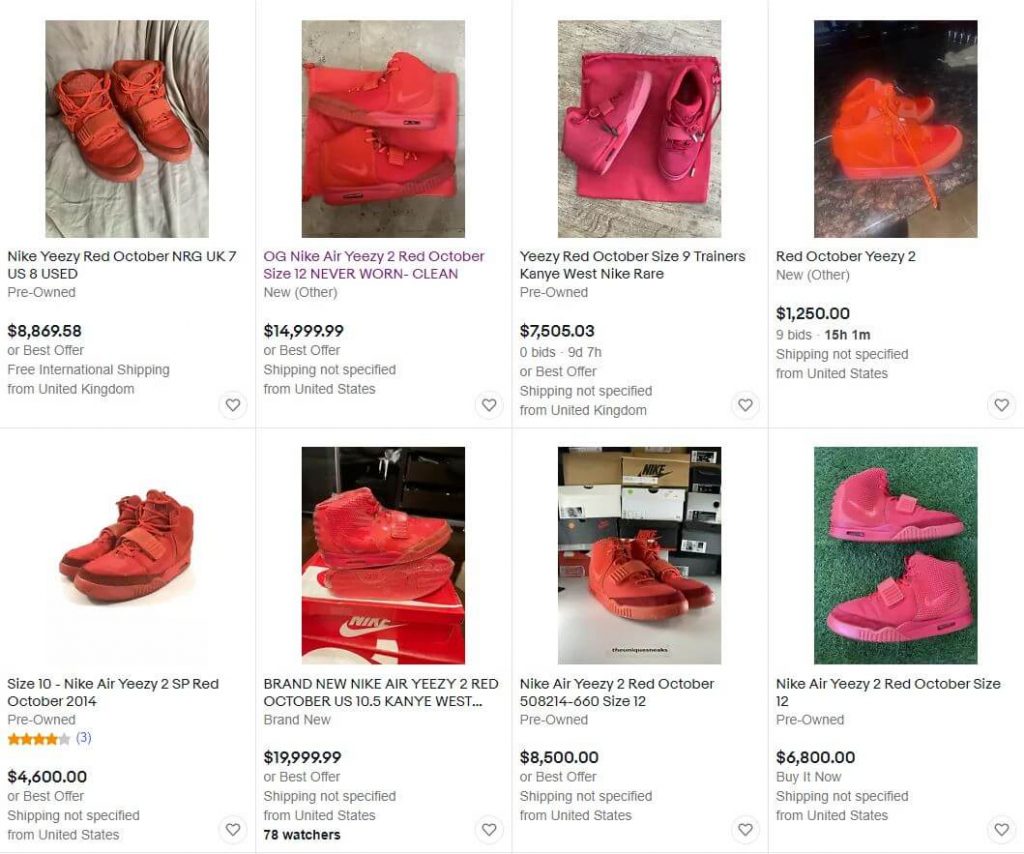Open 'Nike Yeezy Red October NRG UK 7' title link

[122, 265]
